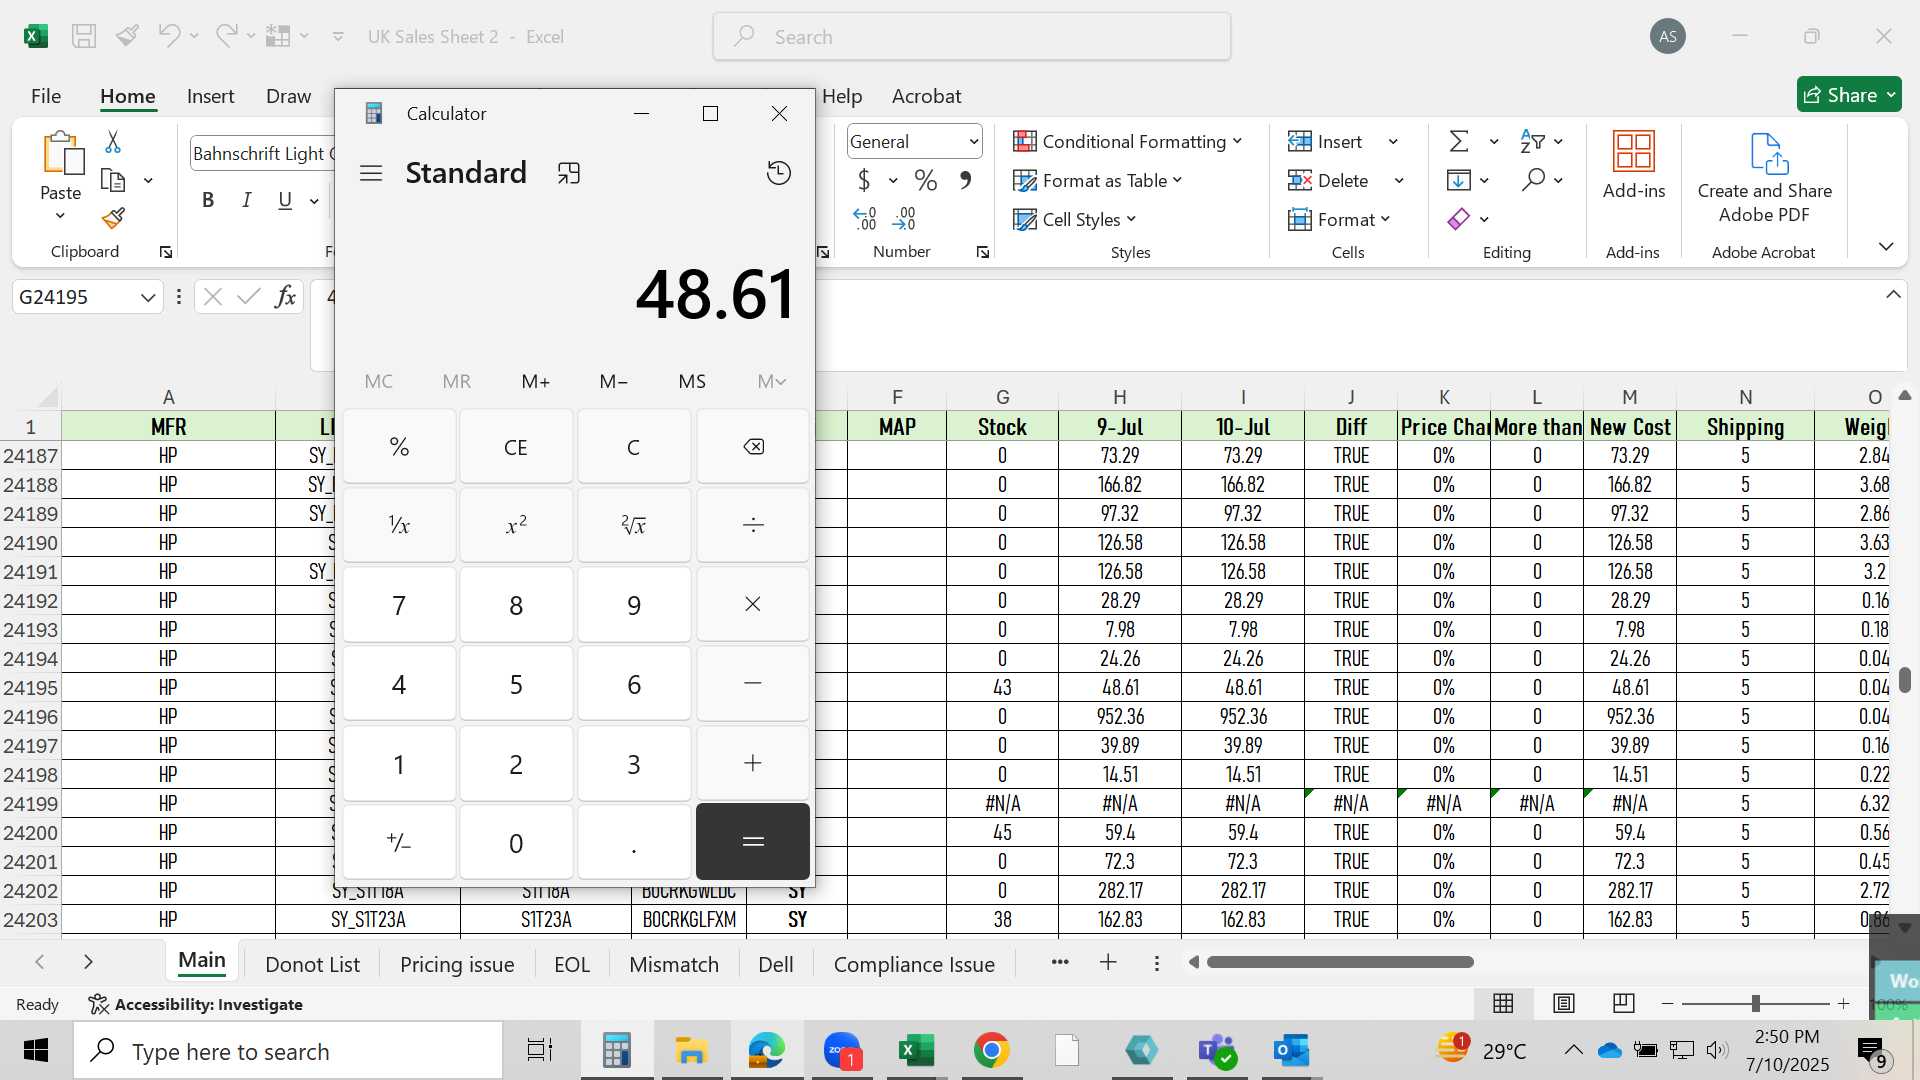Open the Name Box dropdown arrow
The width and height of the screenshot is (1920, 1080).
click(x=148, y=297)
